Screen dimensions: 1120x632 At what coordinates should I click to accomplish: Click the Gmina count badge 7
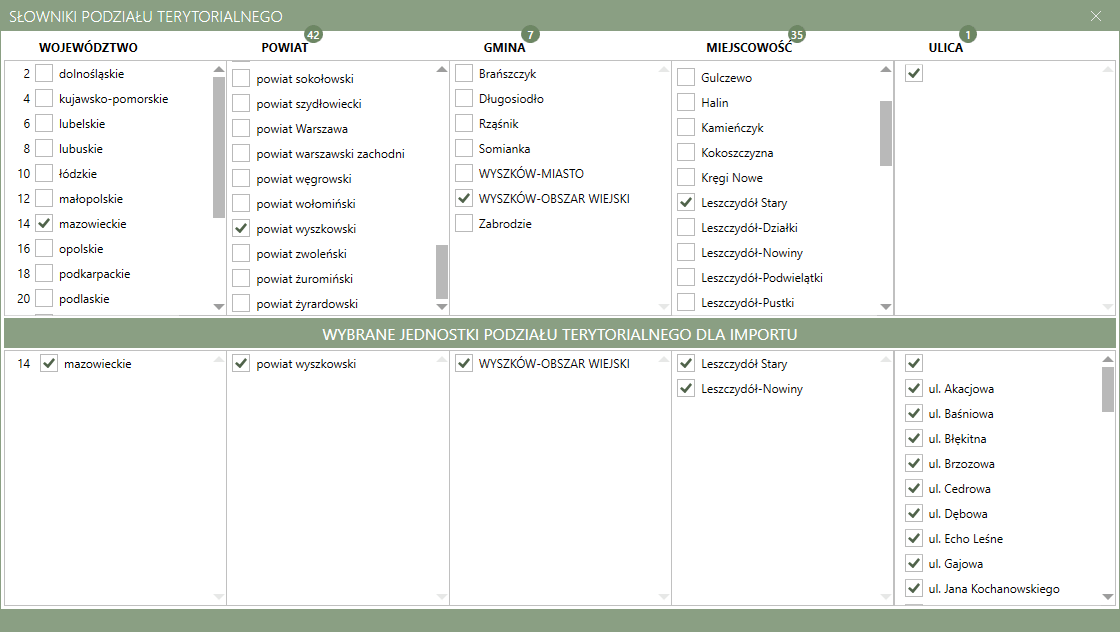pos(530,35)
